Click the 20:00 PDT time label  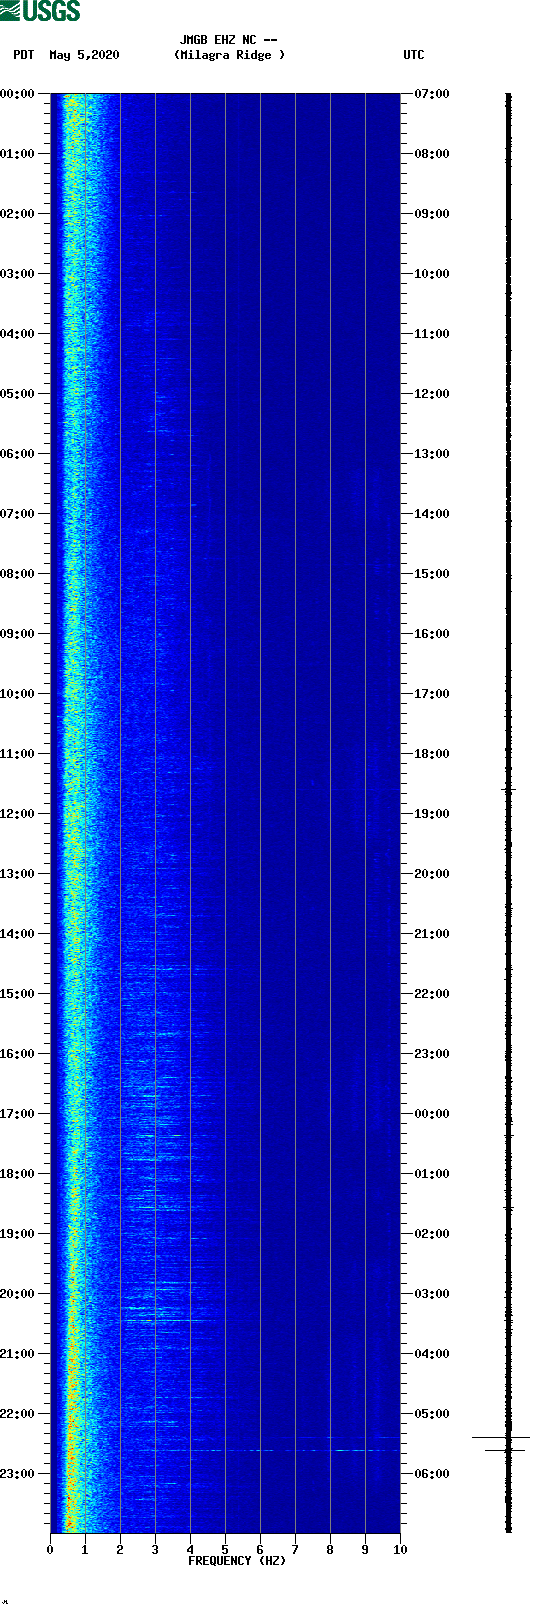click(x=18, y=1294)
